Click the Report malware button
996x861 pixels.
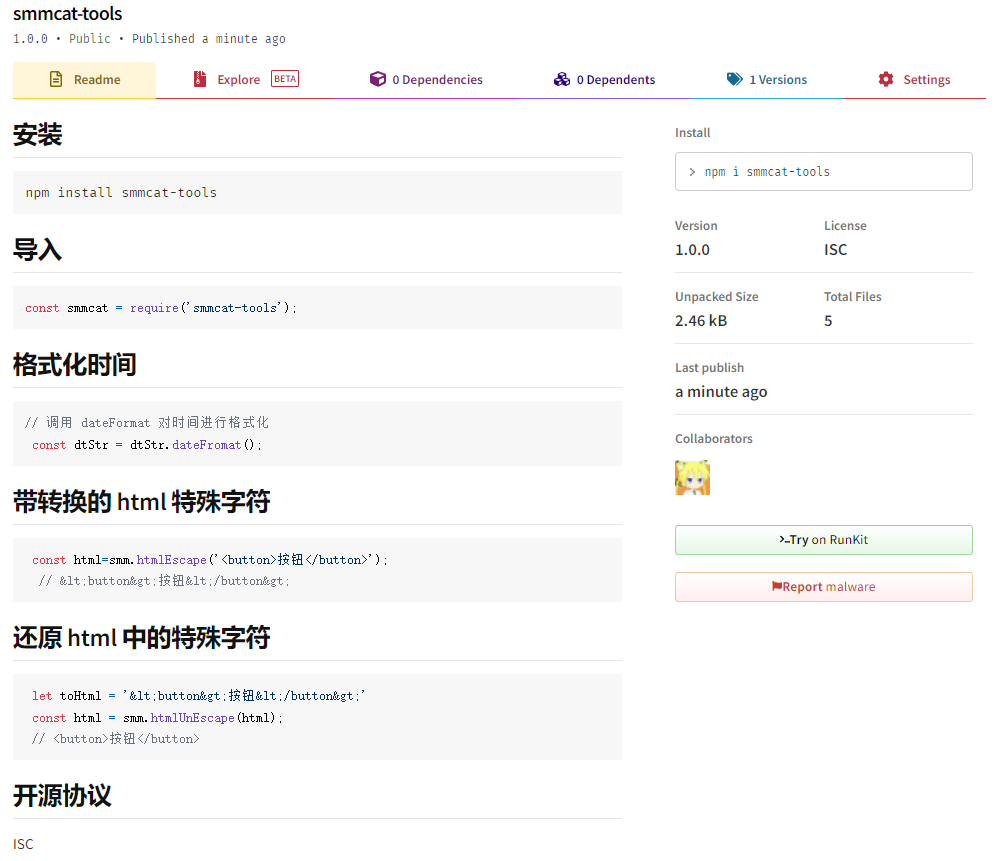click(x=823, y=587)
